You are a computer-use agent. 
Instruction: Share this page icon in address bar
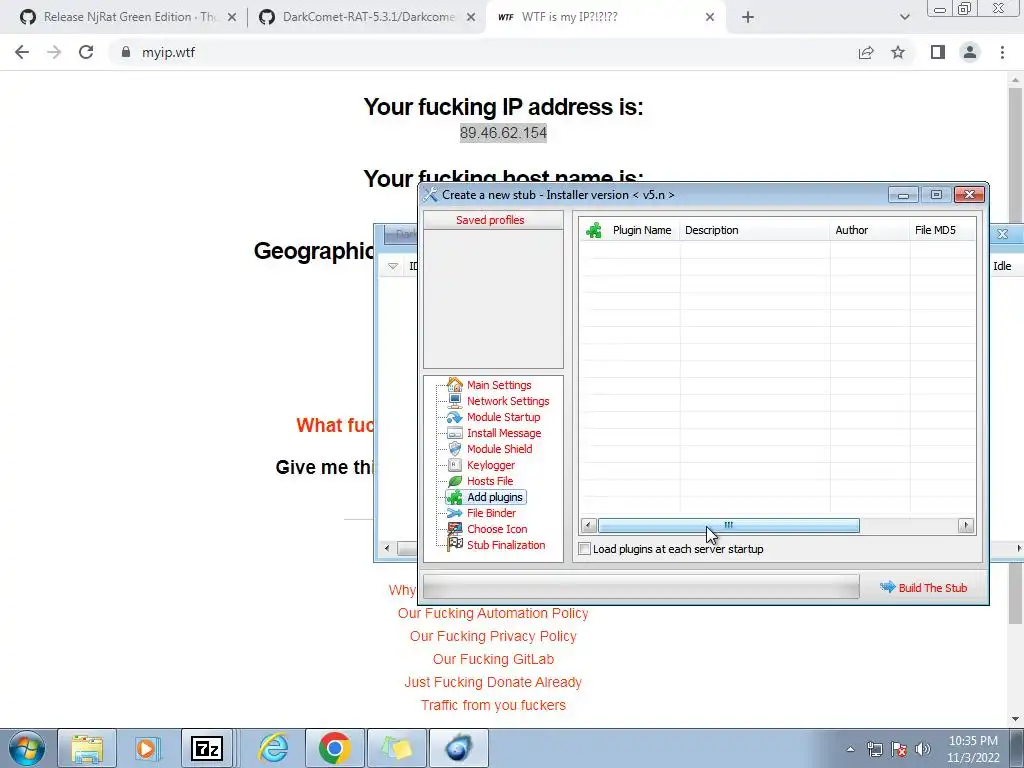(x=866, y=52)
